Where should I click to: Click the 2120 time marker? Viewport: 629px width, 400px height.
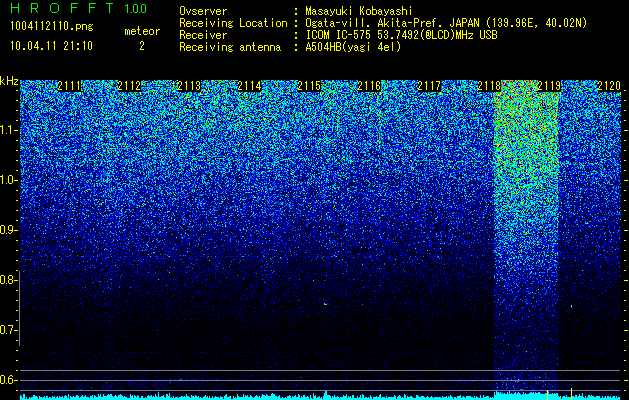tap(609, 86)
